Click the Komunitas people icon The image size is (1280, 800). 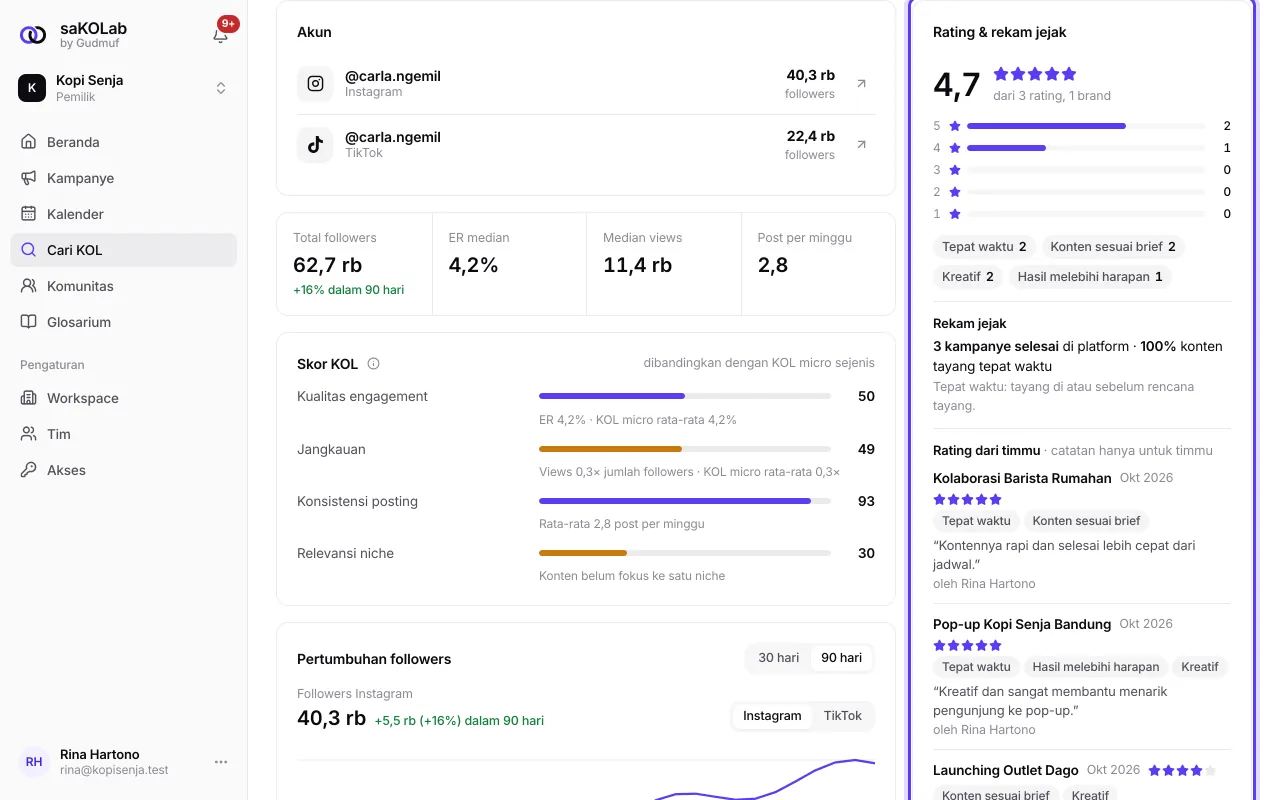click(28, 286)
